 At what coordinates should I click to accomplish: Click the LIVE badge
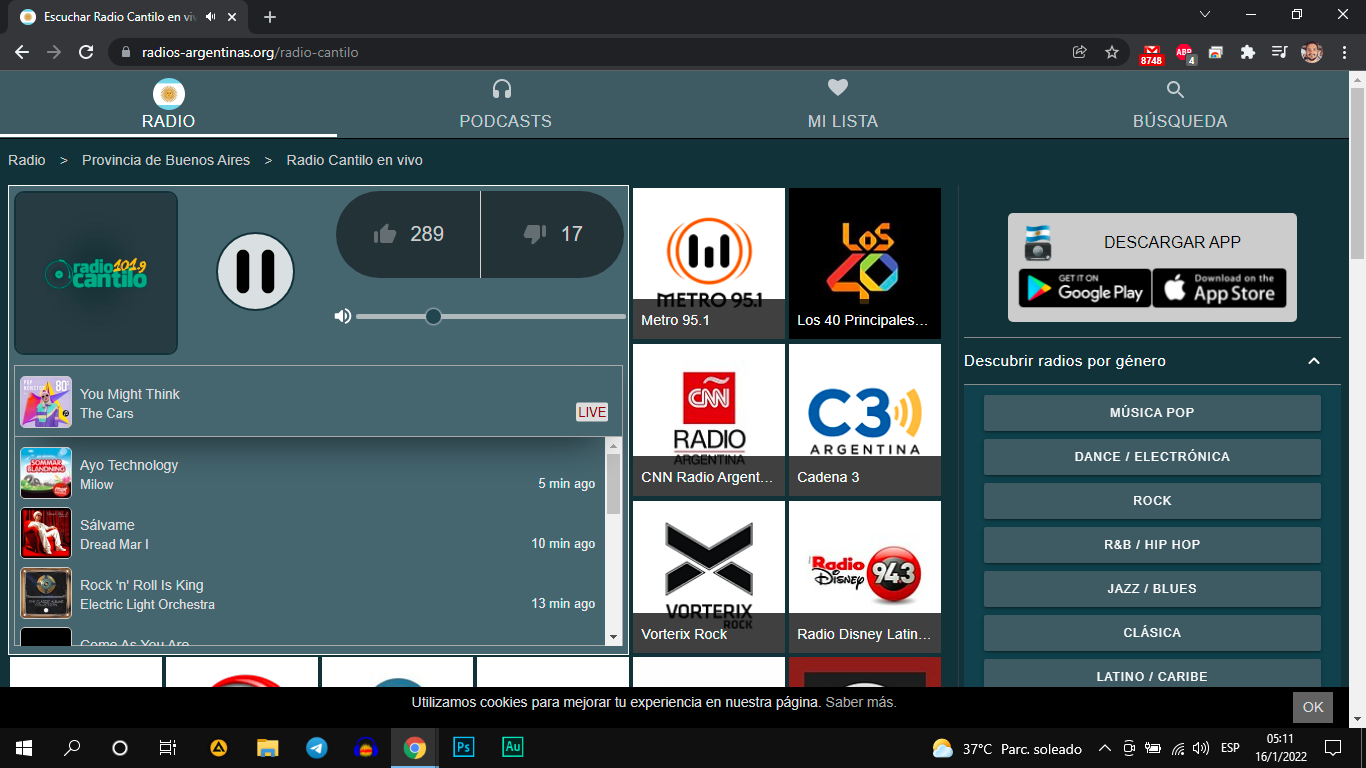[x=592, y=412]
